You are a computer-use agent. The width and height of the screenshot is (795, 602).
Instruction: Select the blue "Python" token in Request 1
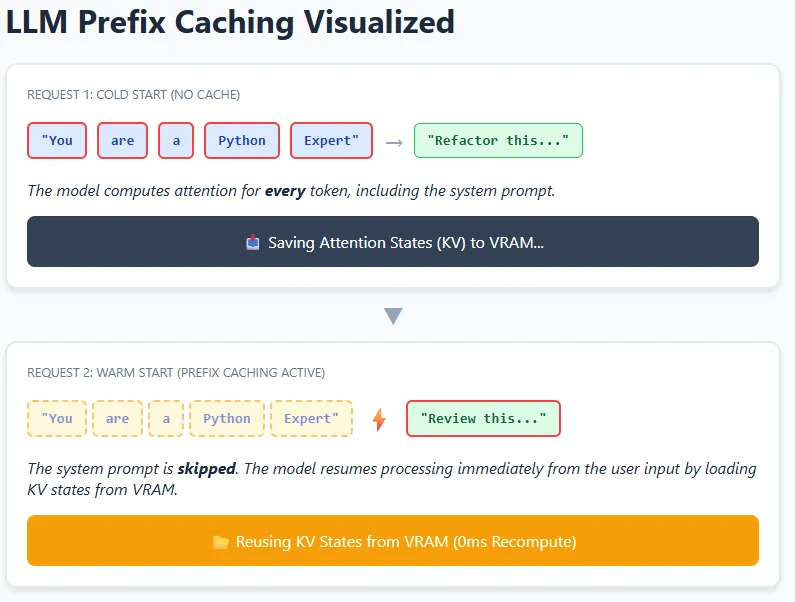pyautogui.click(x=242, y=141)
